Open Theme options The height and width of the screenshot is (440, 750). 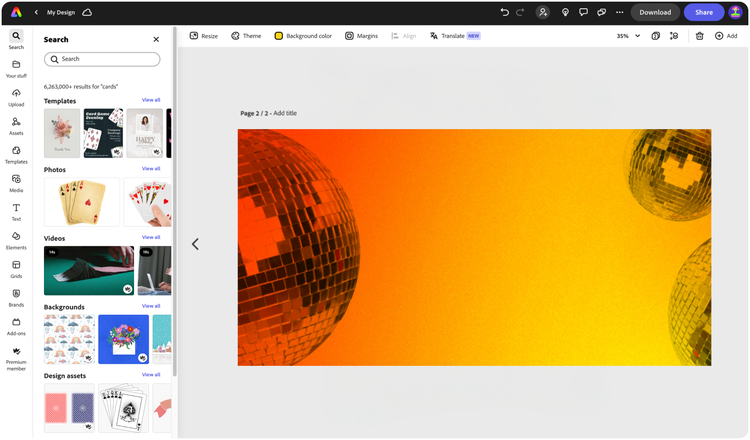pos(246,36)
